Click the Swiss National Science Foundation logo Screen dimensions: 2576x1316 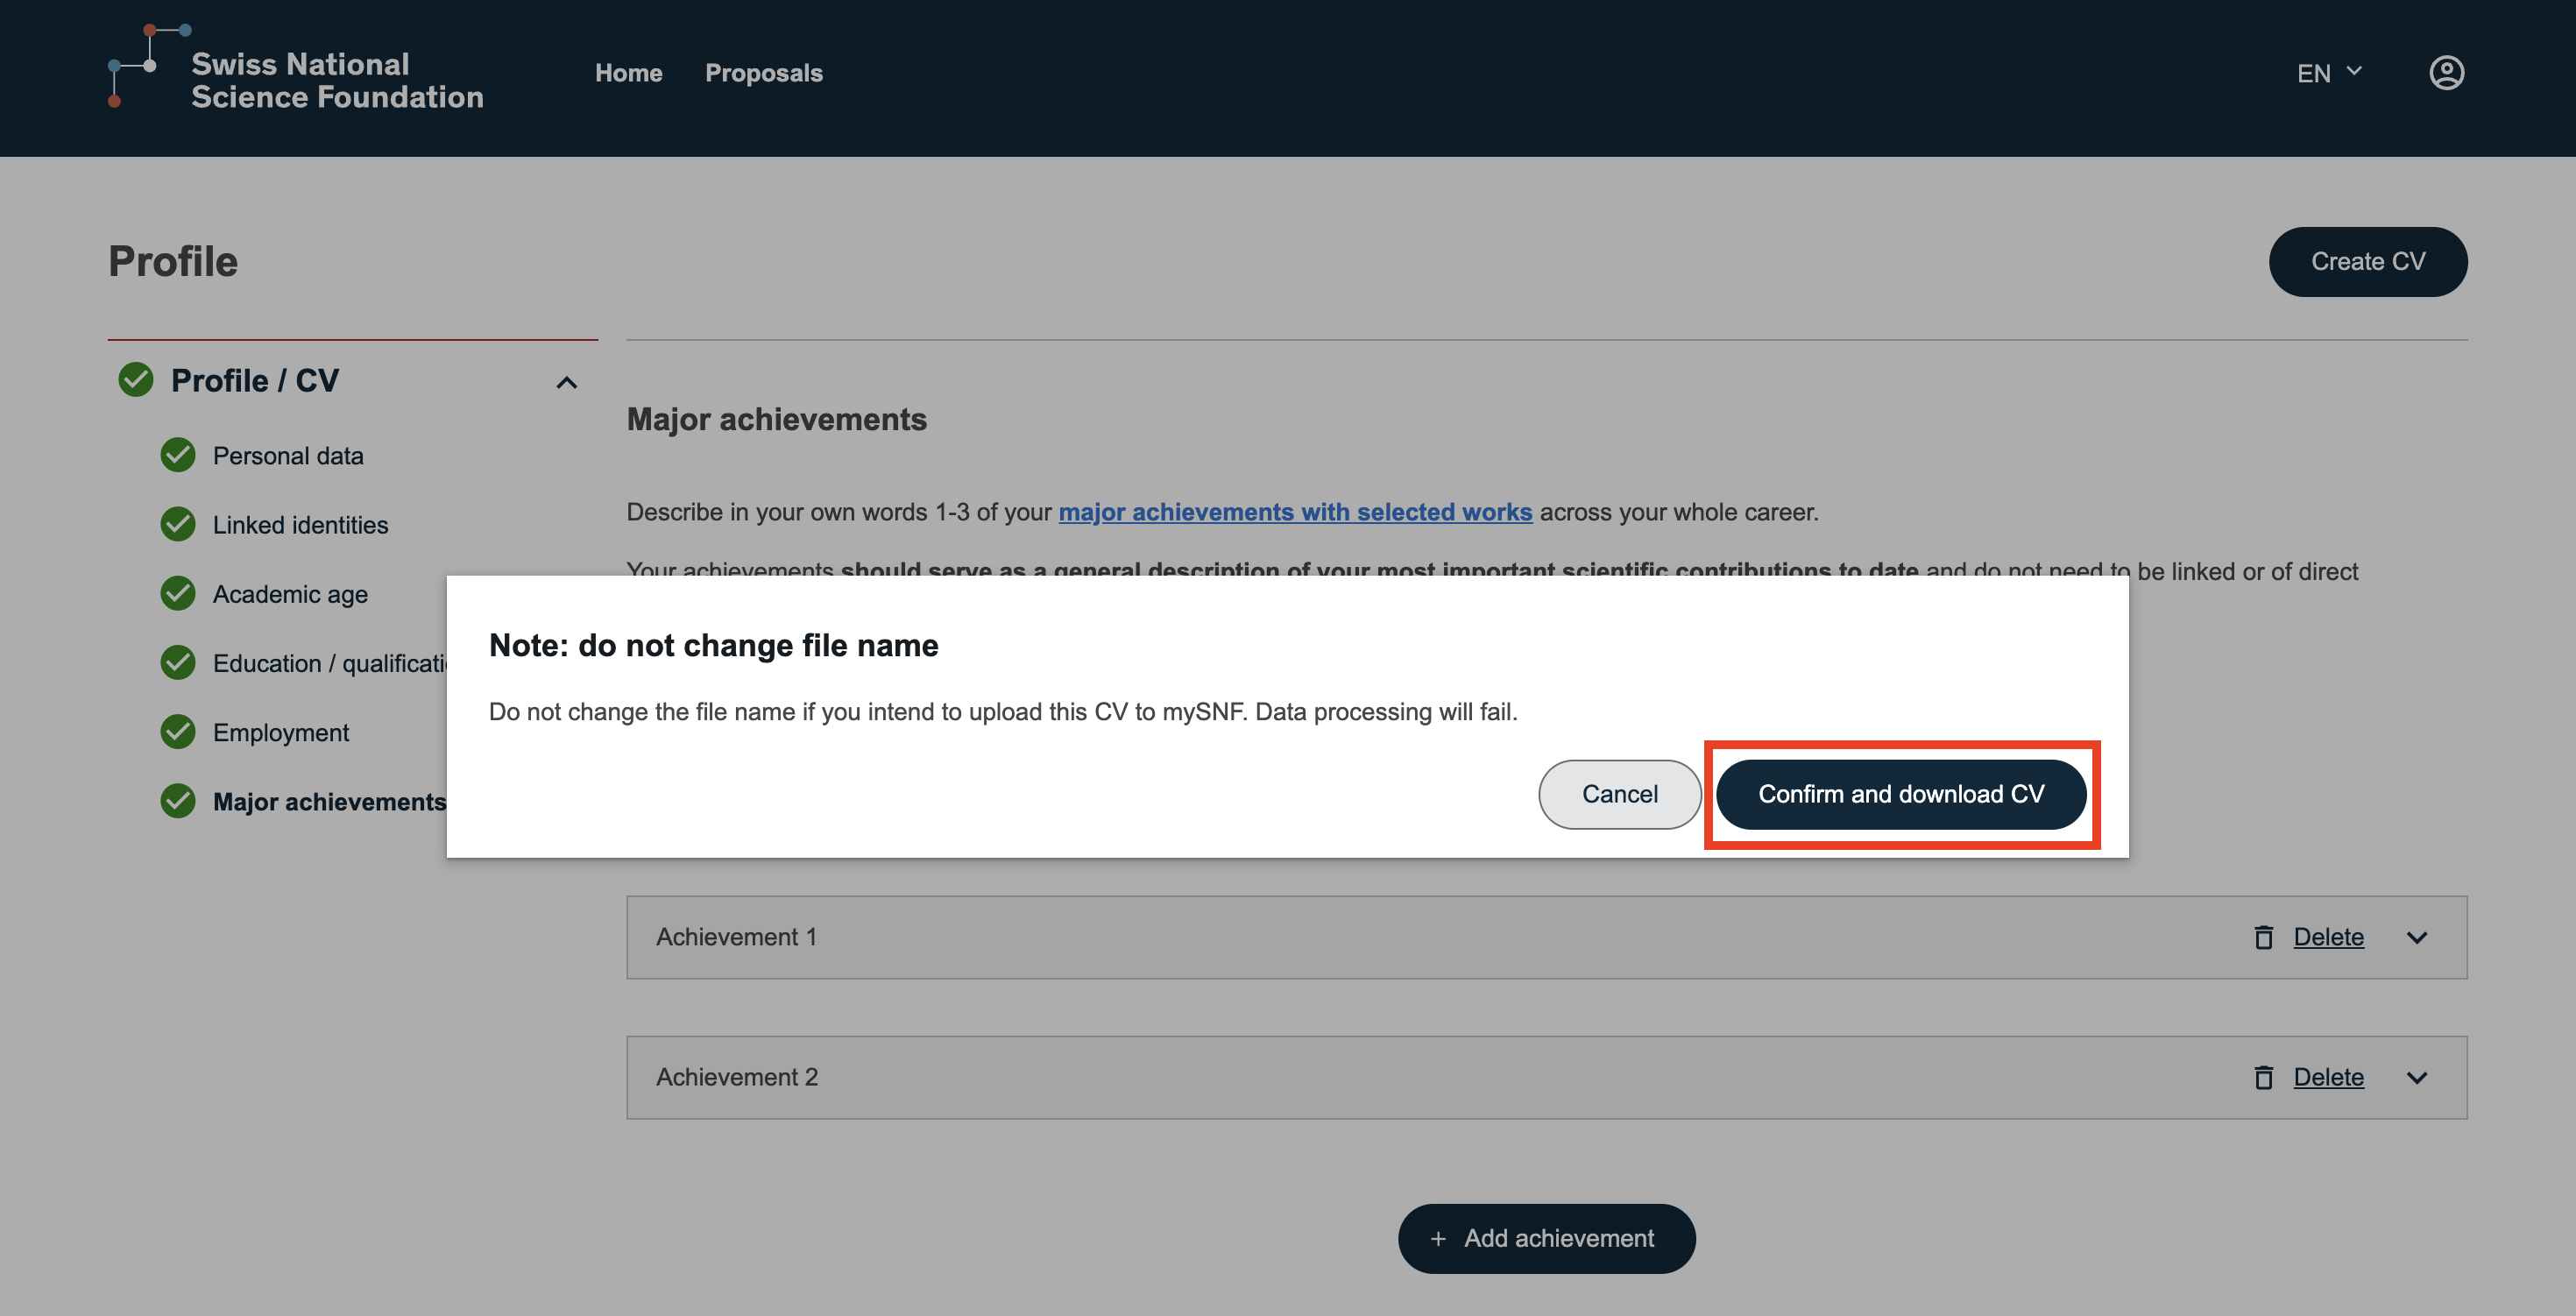coord(296,72)
